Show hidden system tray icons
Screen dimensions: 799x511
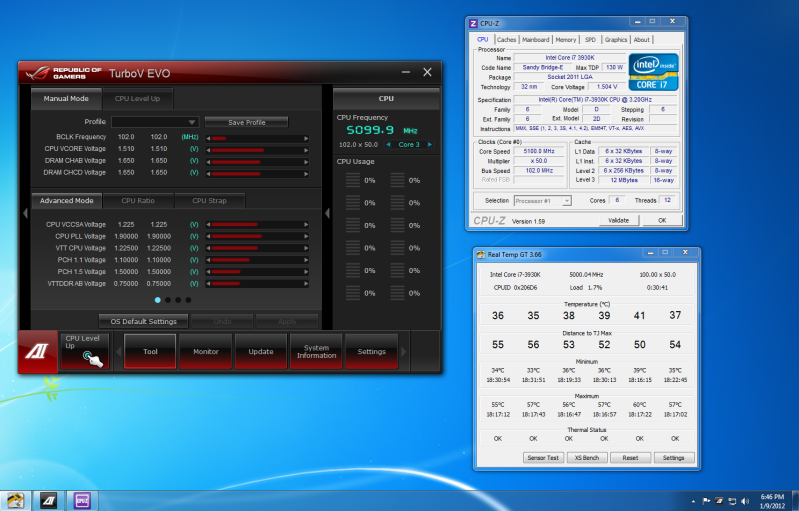(693, 502)
